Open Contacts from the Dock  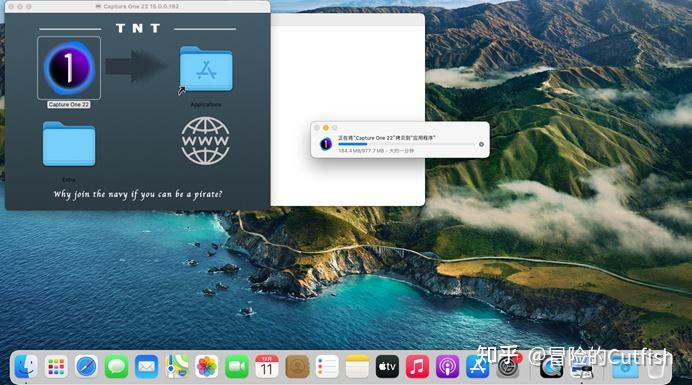[x=297, y=366]
